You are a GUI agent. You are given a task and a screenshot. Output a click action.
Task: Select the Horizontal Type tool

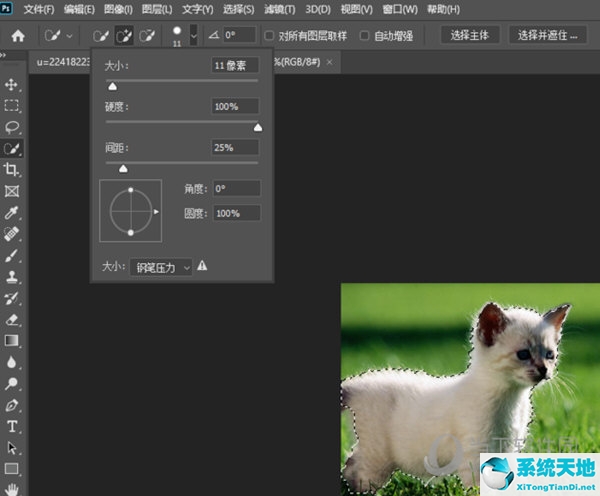13,426
